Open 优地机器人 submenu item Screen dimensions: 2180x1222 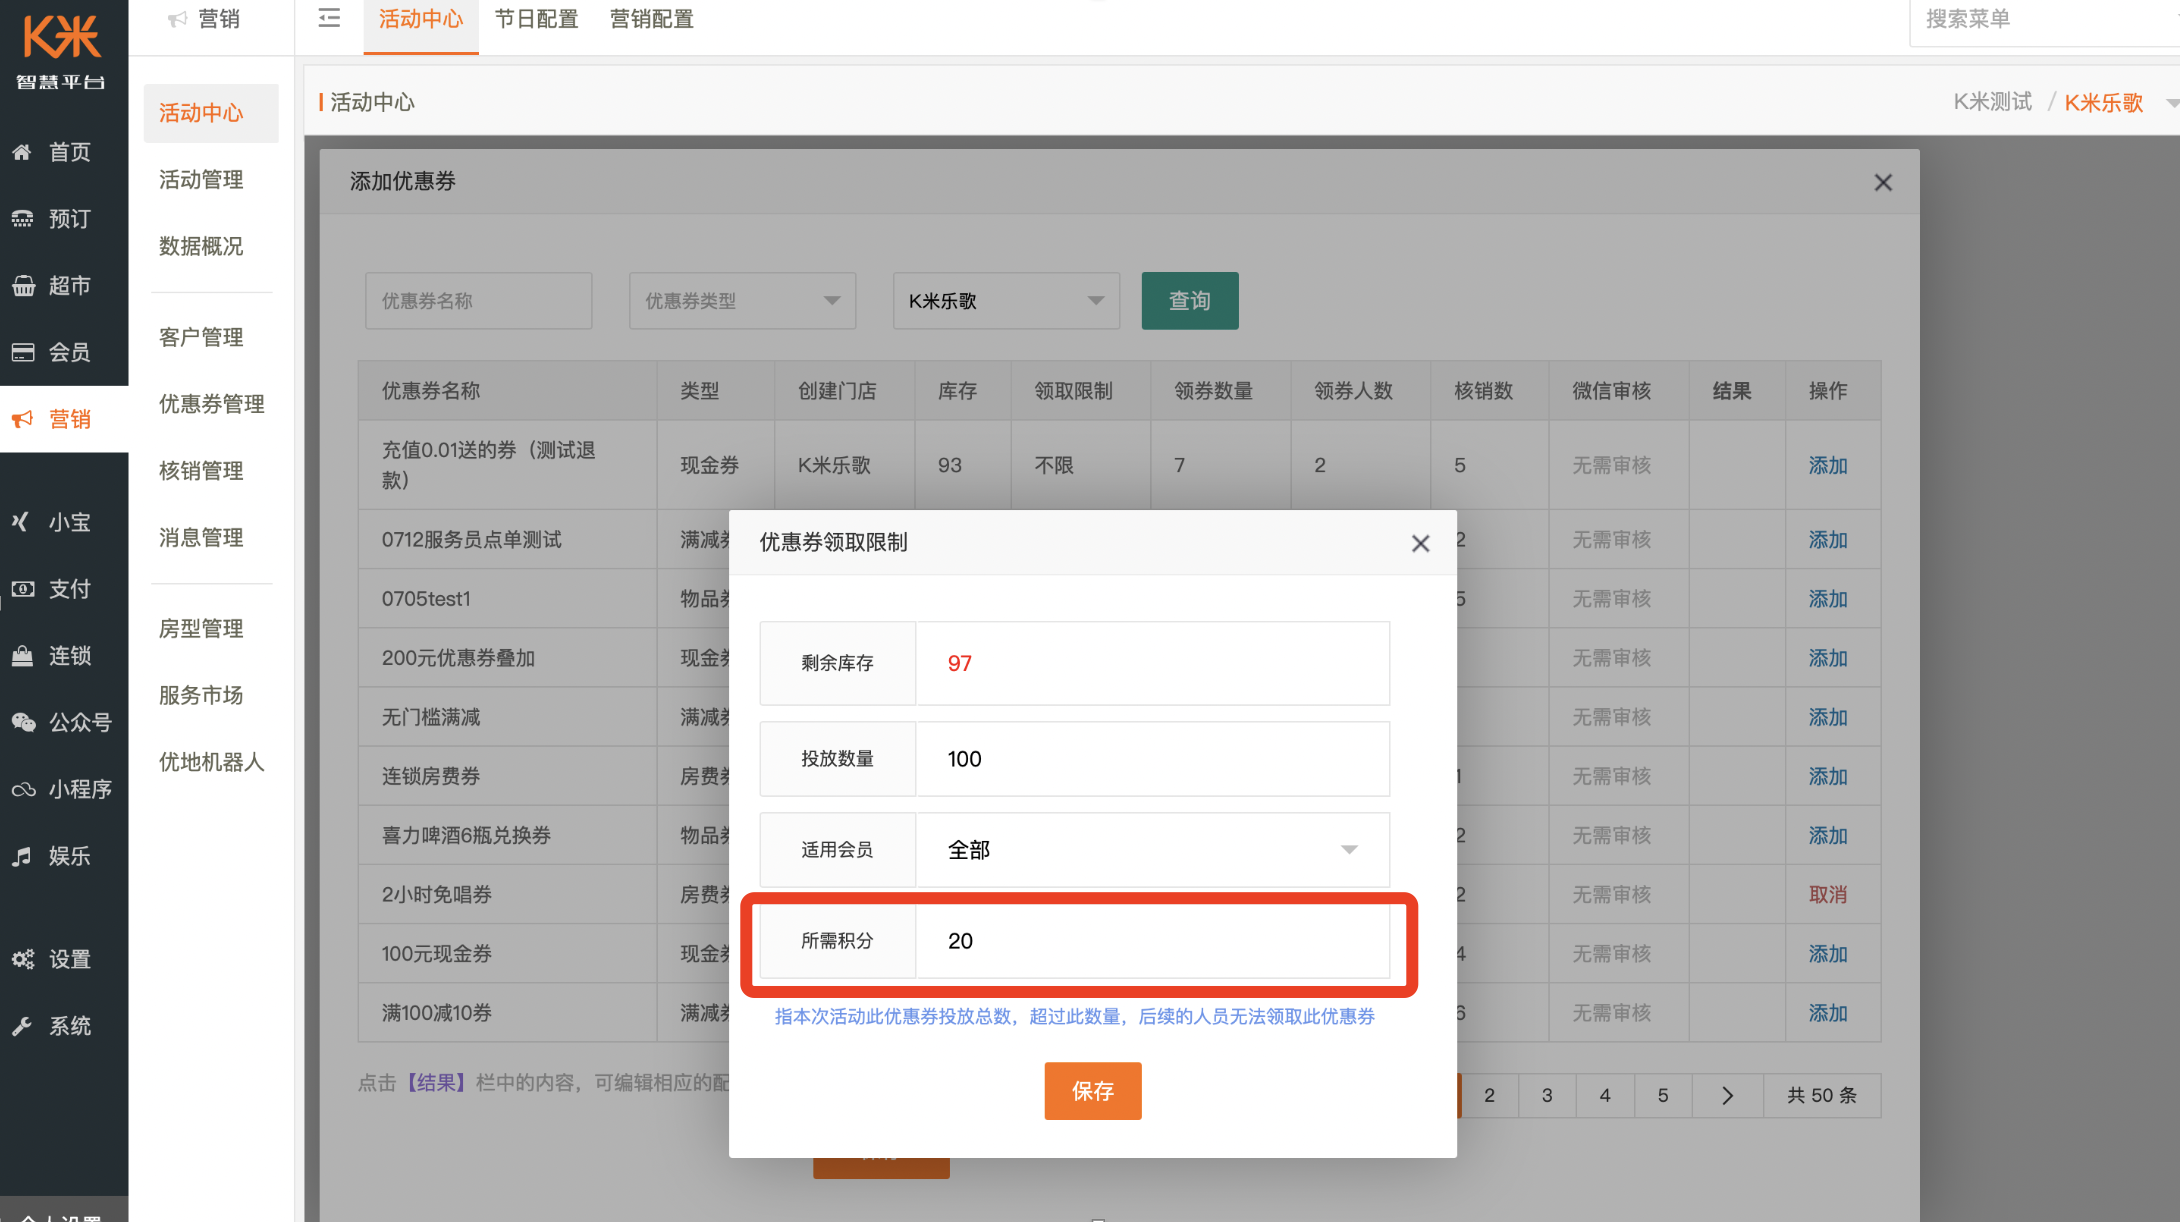(211, 762)
